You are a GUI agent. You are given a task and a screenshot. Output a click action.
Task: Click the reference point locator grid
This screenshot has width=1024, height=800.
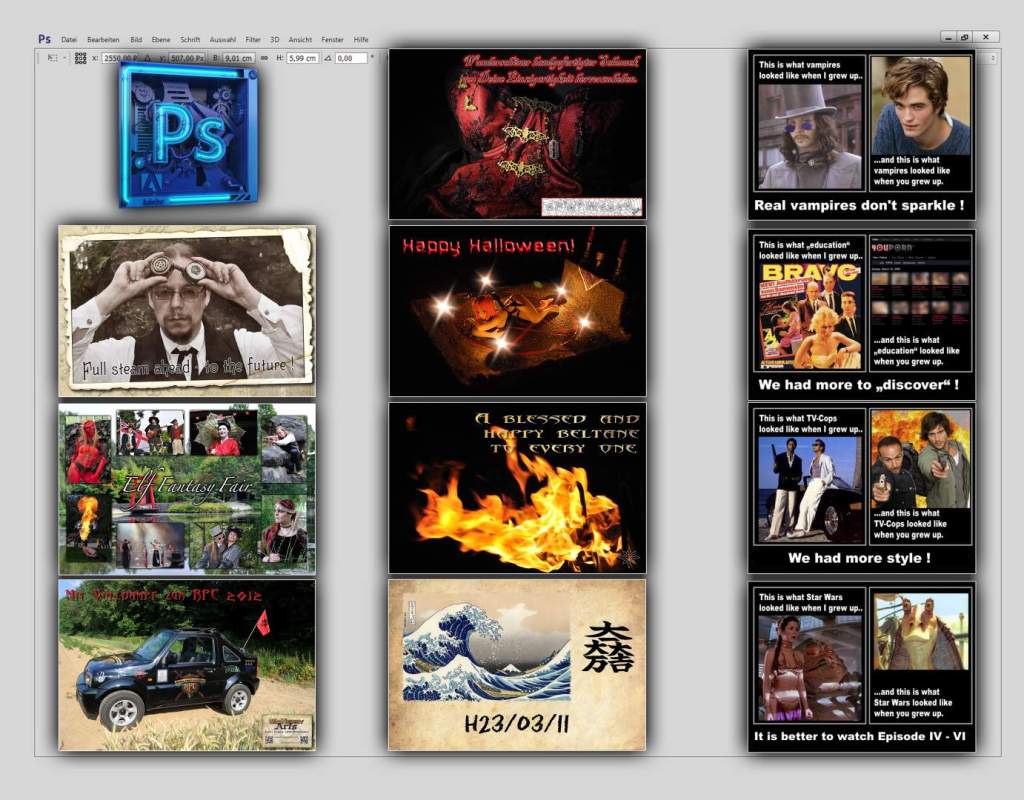(x=80, y=59)
